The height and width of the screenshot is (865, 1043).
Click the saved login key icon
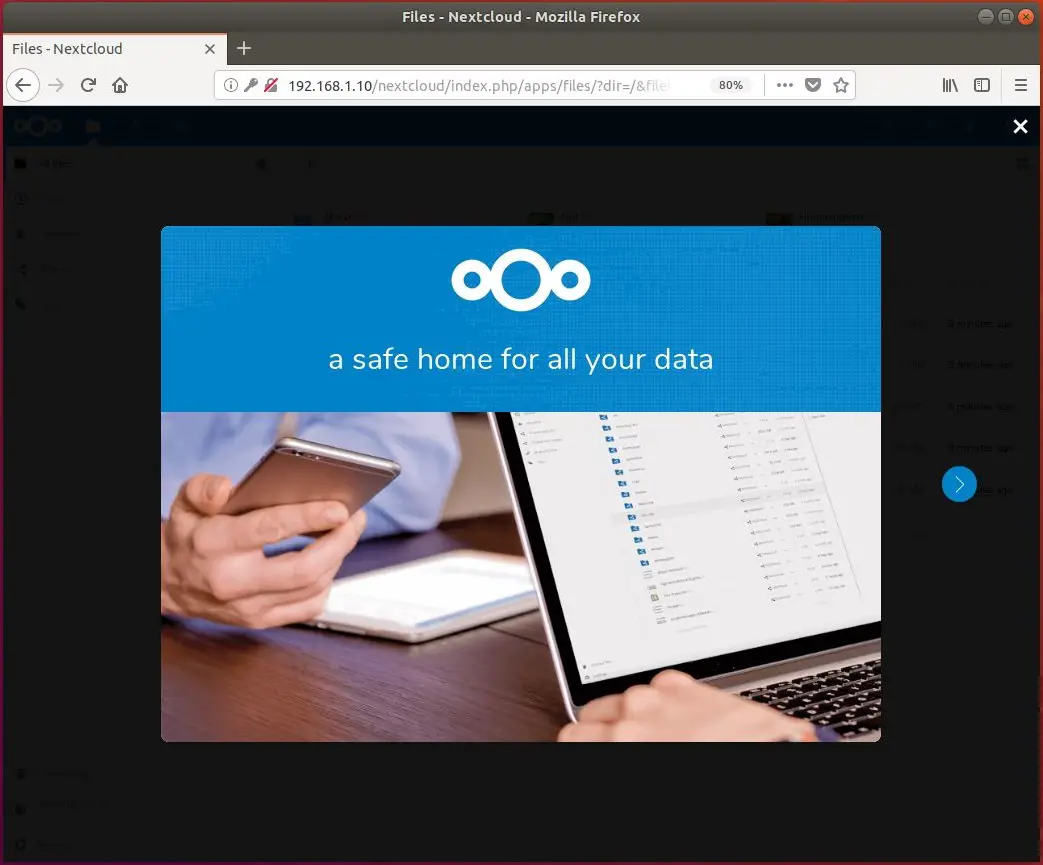(250, 85)
